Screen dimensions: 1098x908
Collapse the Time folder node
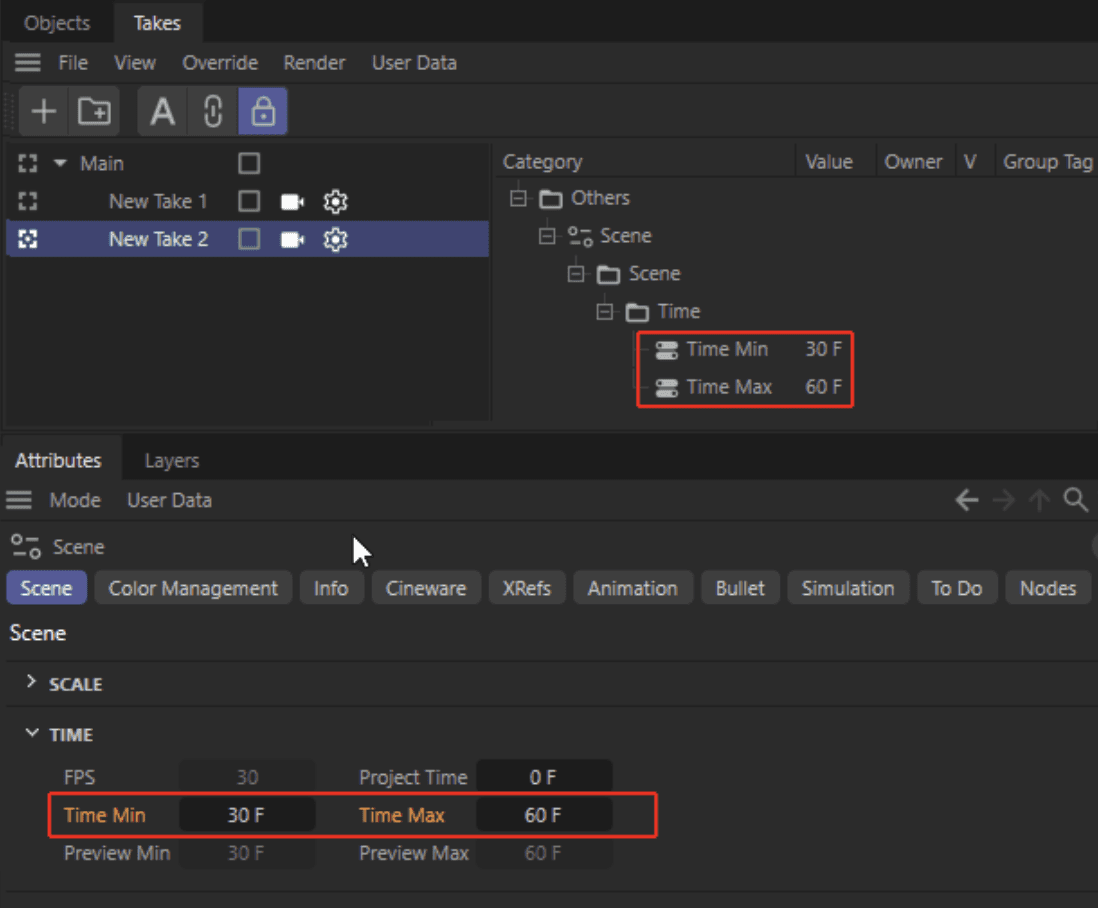click(604, 312)
